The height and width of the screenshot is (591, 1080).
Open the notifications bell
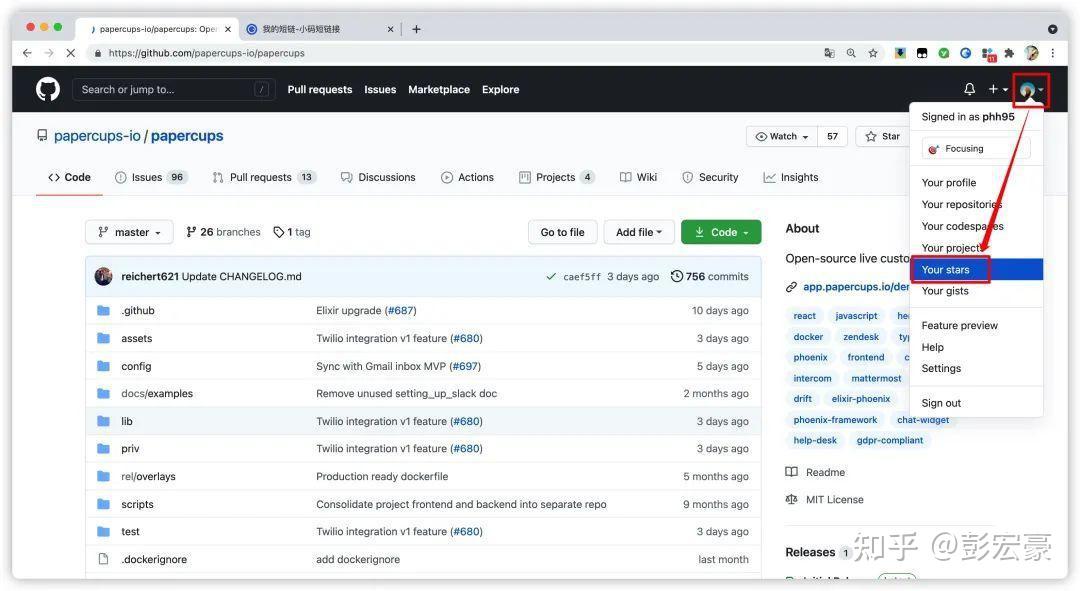coord(968,89)
